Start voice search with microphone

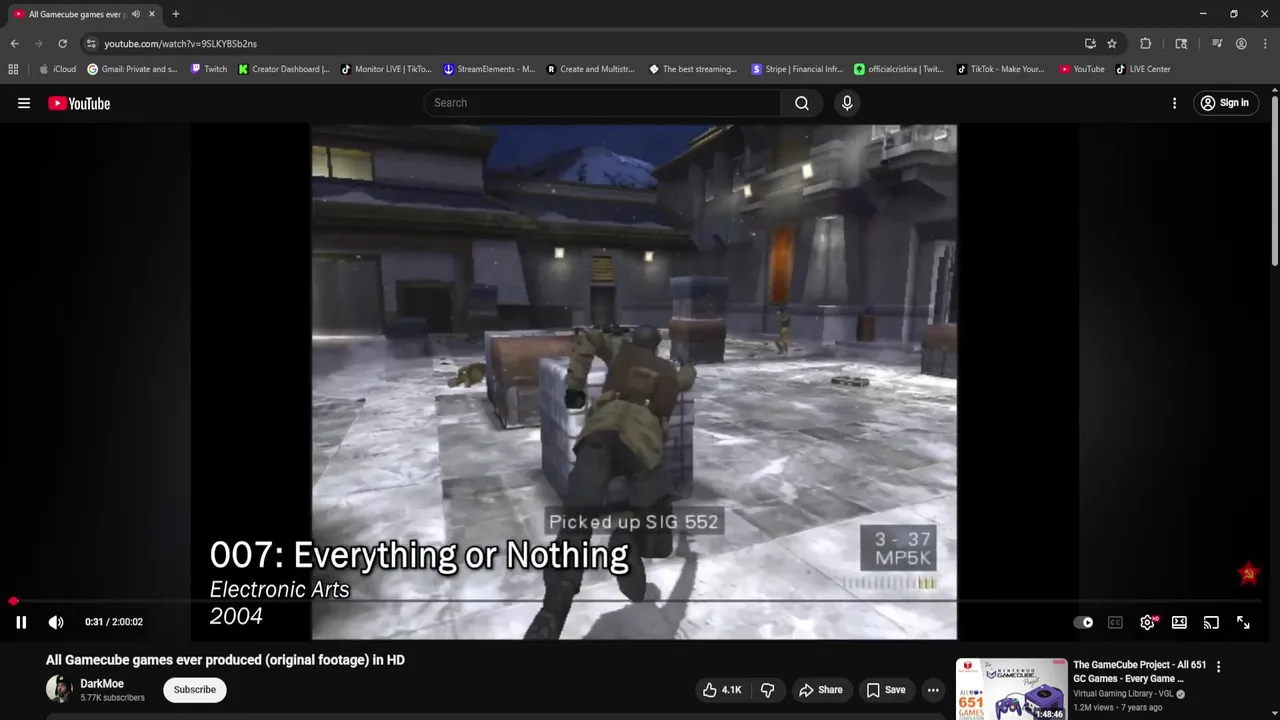(x=847, y=103)
